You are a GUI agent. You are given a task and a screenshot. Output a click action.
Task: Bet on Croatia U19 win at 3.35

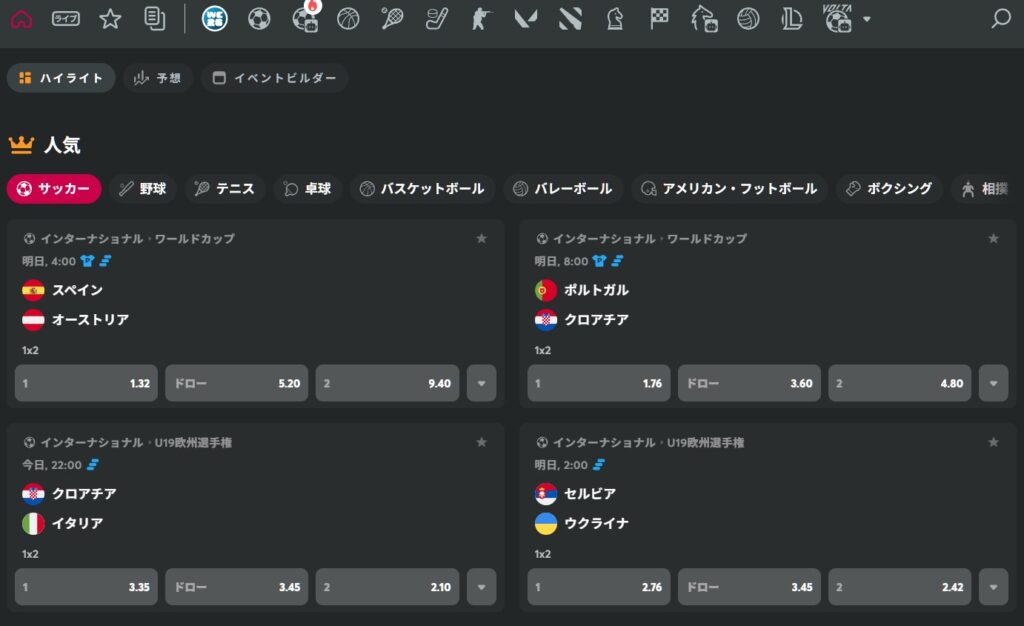point(86,587)
